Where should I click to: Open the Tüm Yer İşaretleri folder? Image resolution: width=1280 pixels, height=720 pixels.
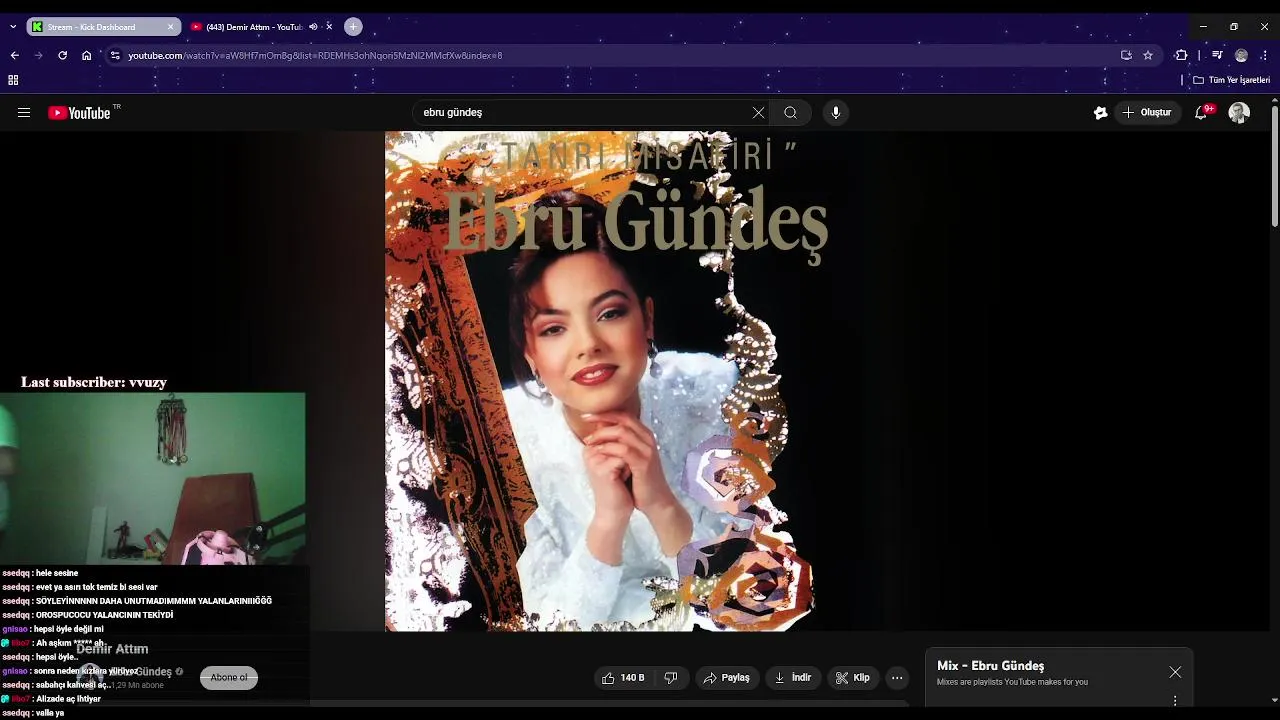tap(1232, 80)
